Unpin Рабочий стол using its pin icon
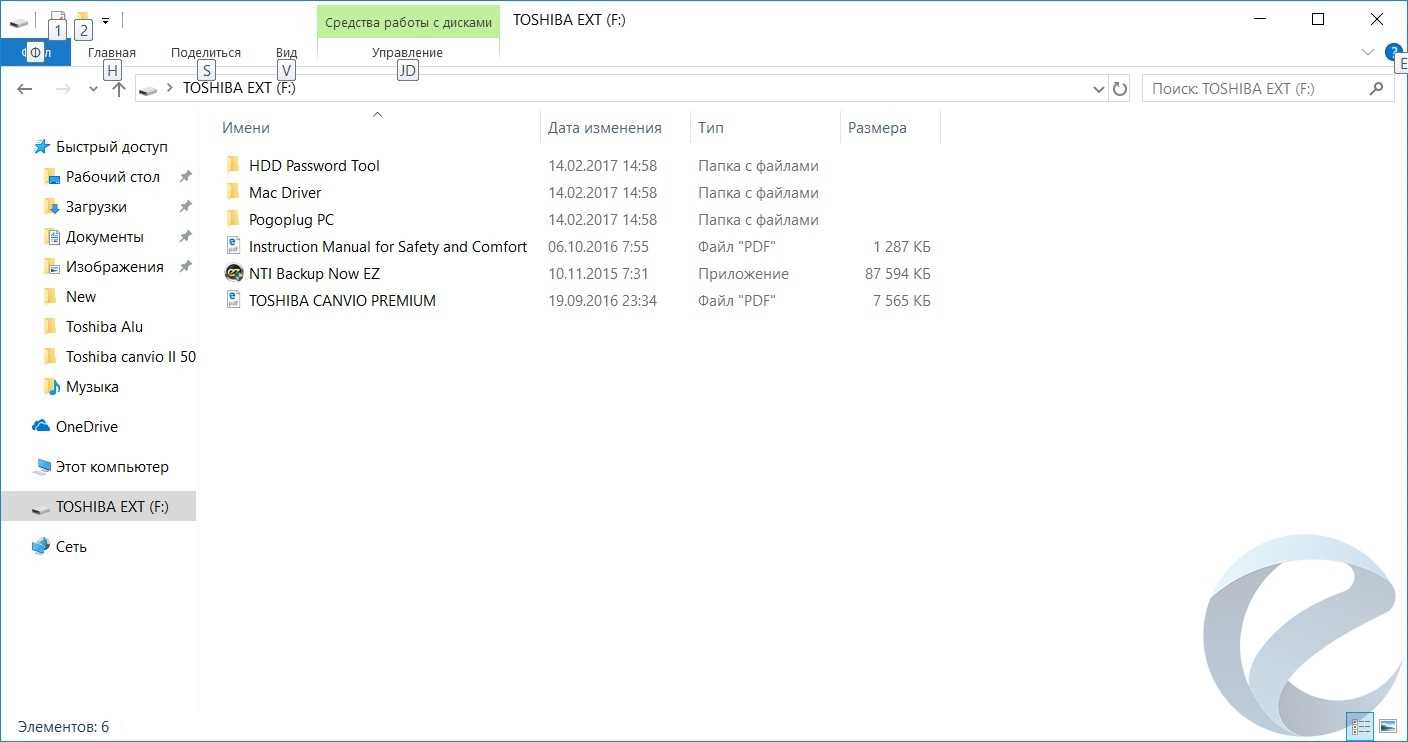 coord(185,177)
